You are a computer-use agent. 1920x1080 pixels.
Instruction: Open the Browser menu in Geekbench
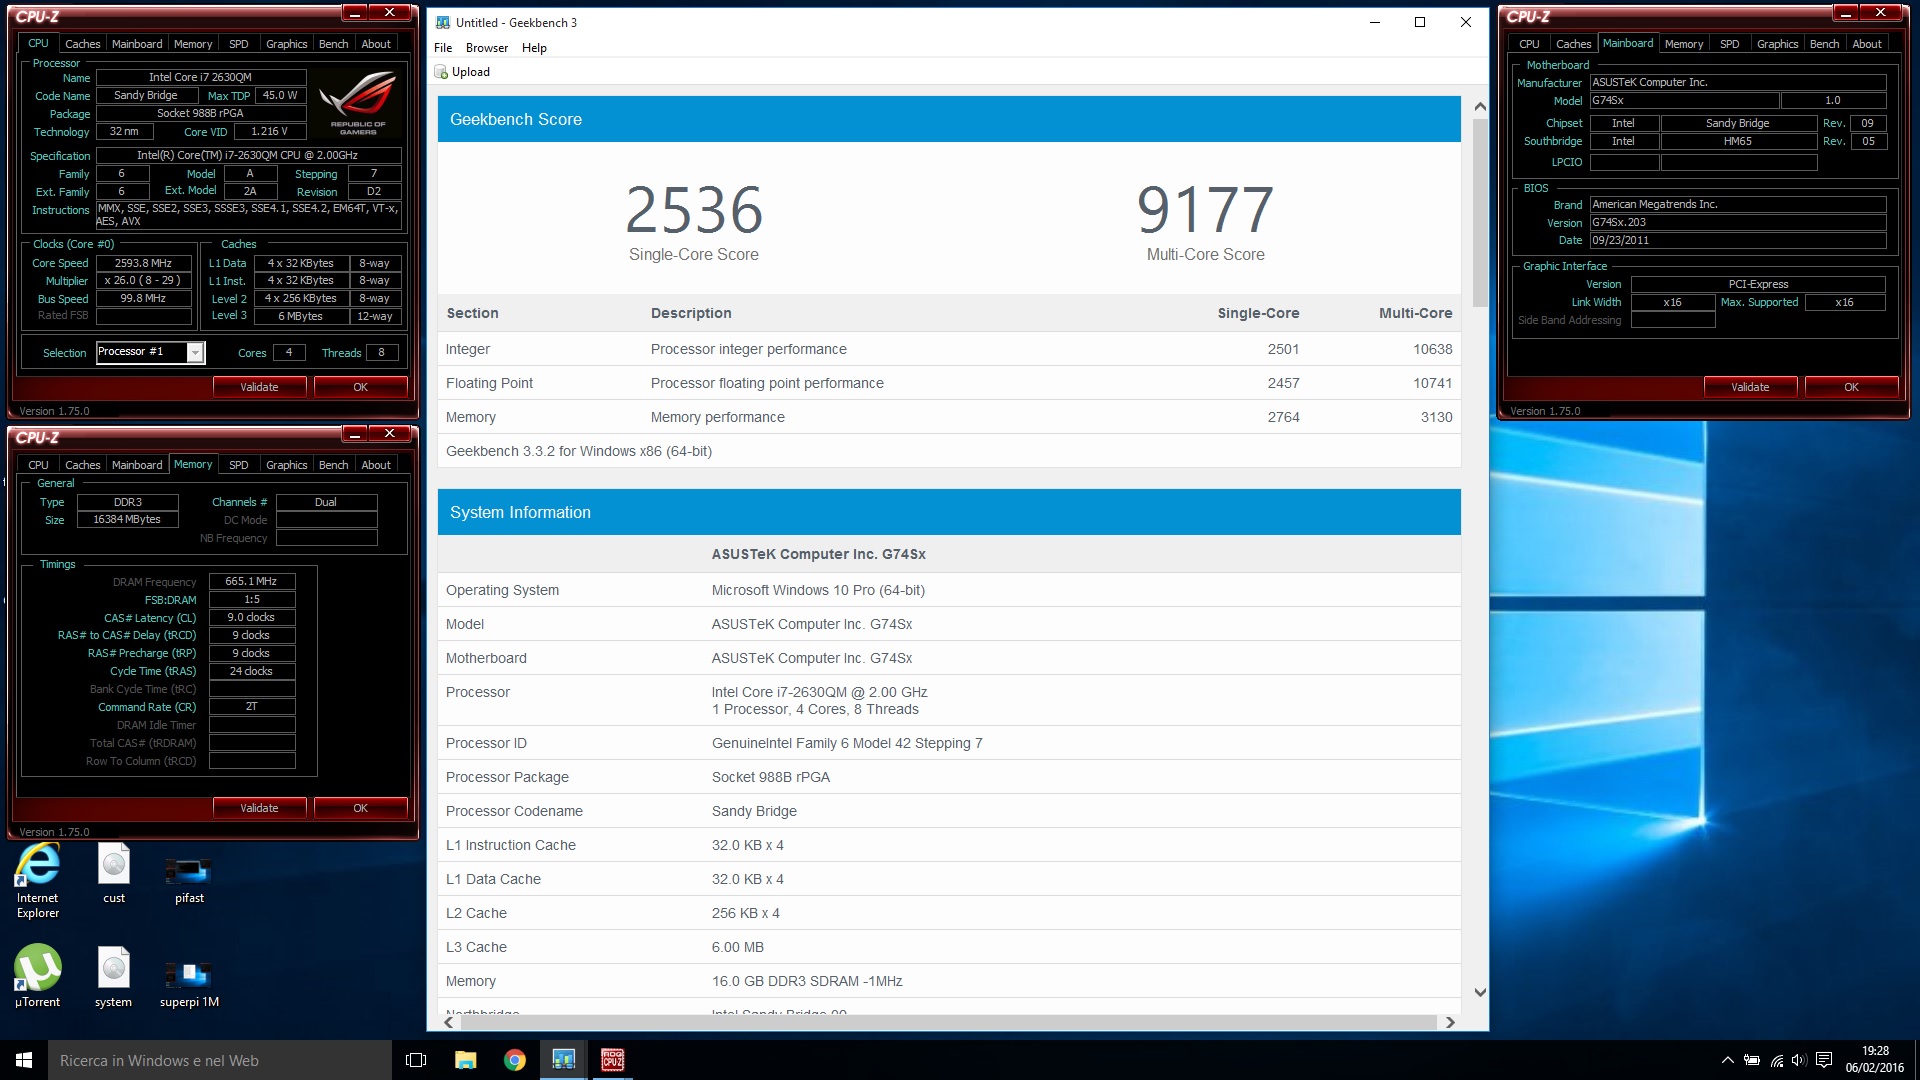click(x=487, y=48)
